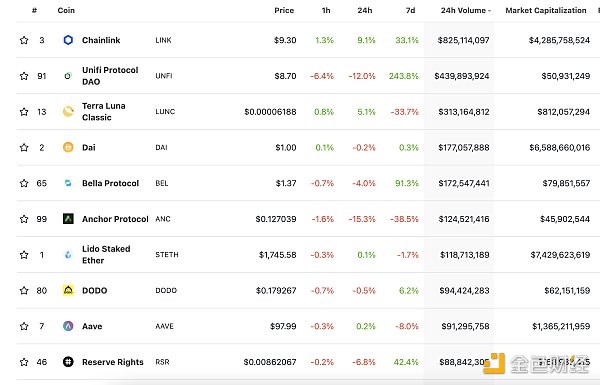The height and width of the screenshot is (385, 600).
Task: Click the Anchor Protocol logo icon
Action: tap(68, 219)
